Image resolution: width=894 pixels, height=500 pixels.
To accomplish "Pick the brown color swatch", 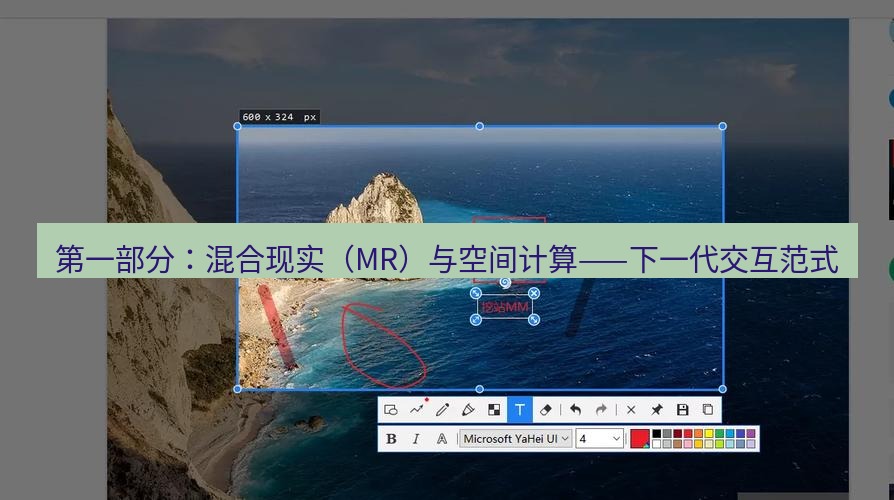I will point(677,444).
